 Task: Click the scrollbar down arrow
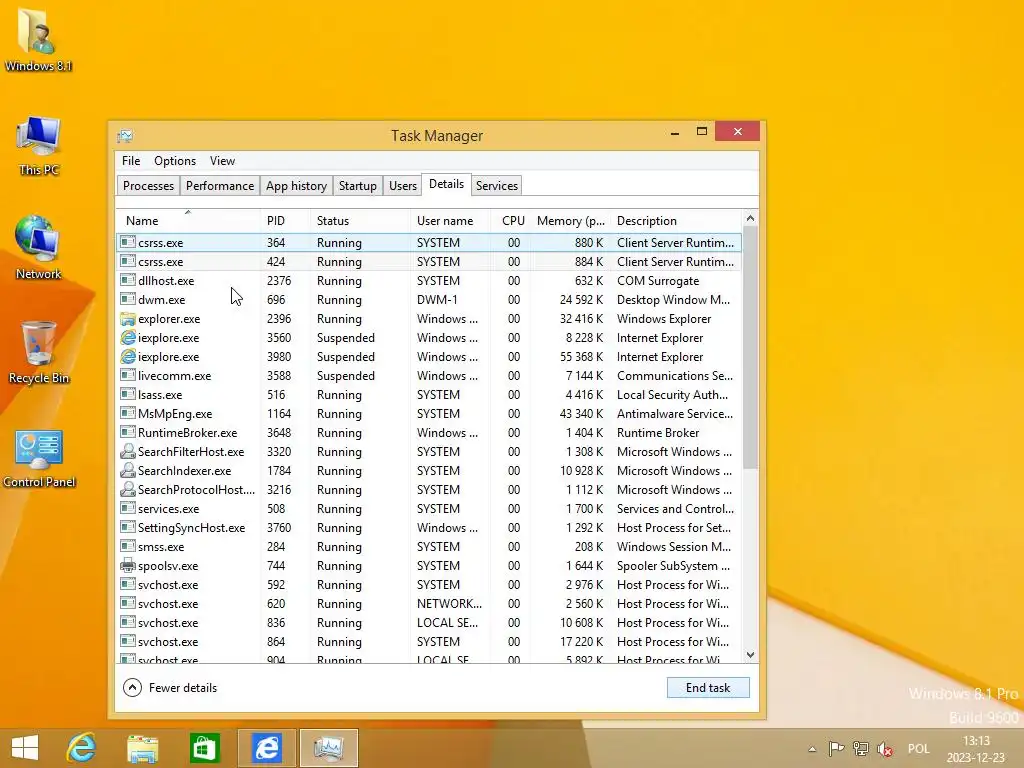click(x=750, y=655)
